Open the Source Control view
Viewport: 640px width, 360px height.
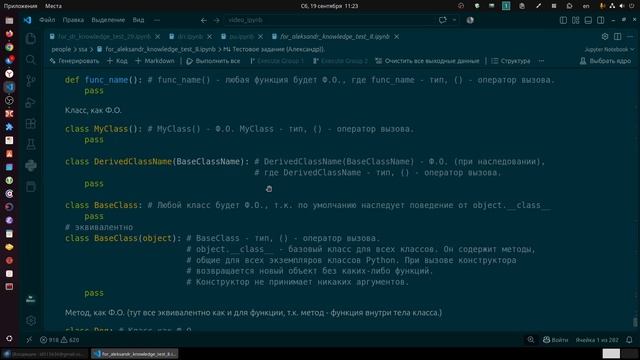(x=31, y=81)
